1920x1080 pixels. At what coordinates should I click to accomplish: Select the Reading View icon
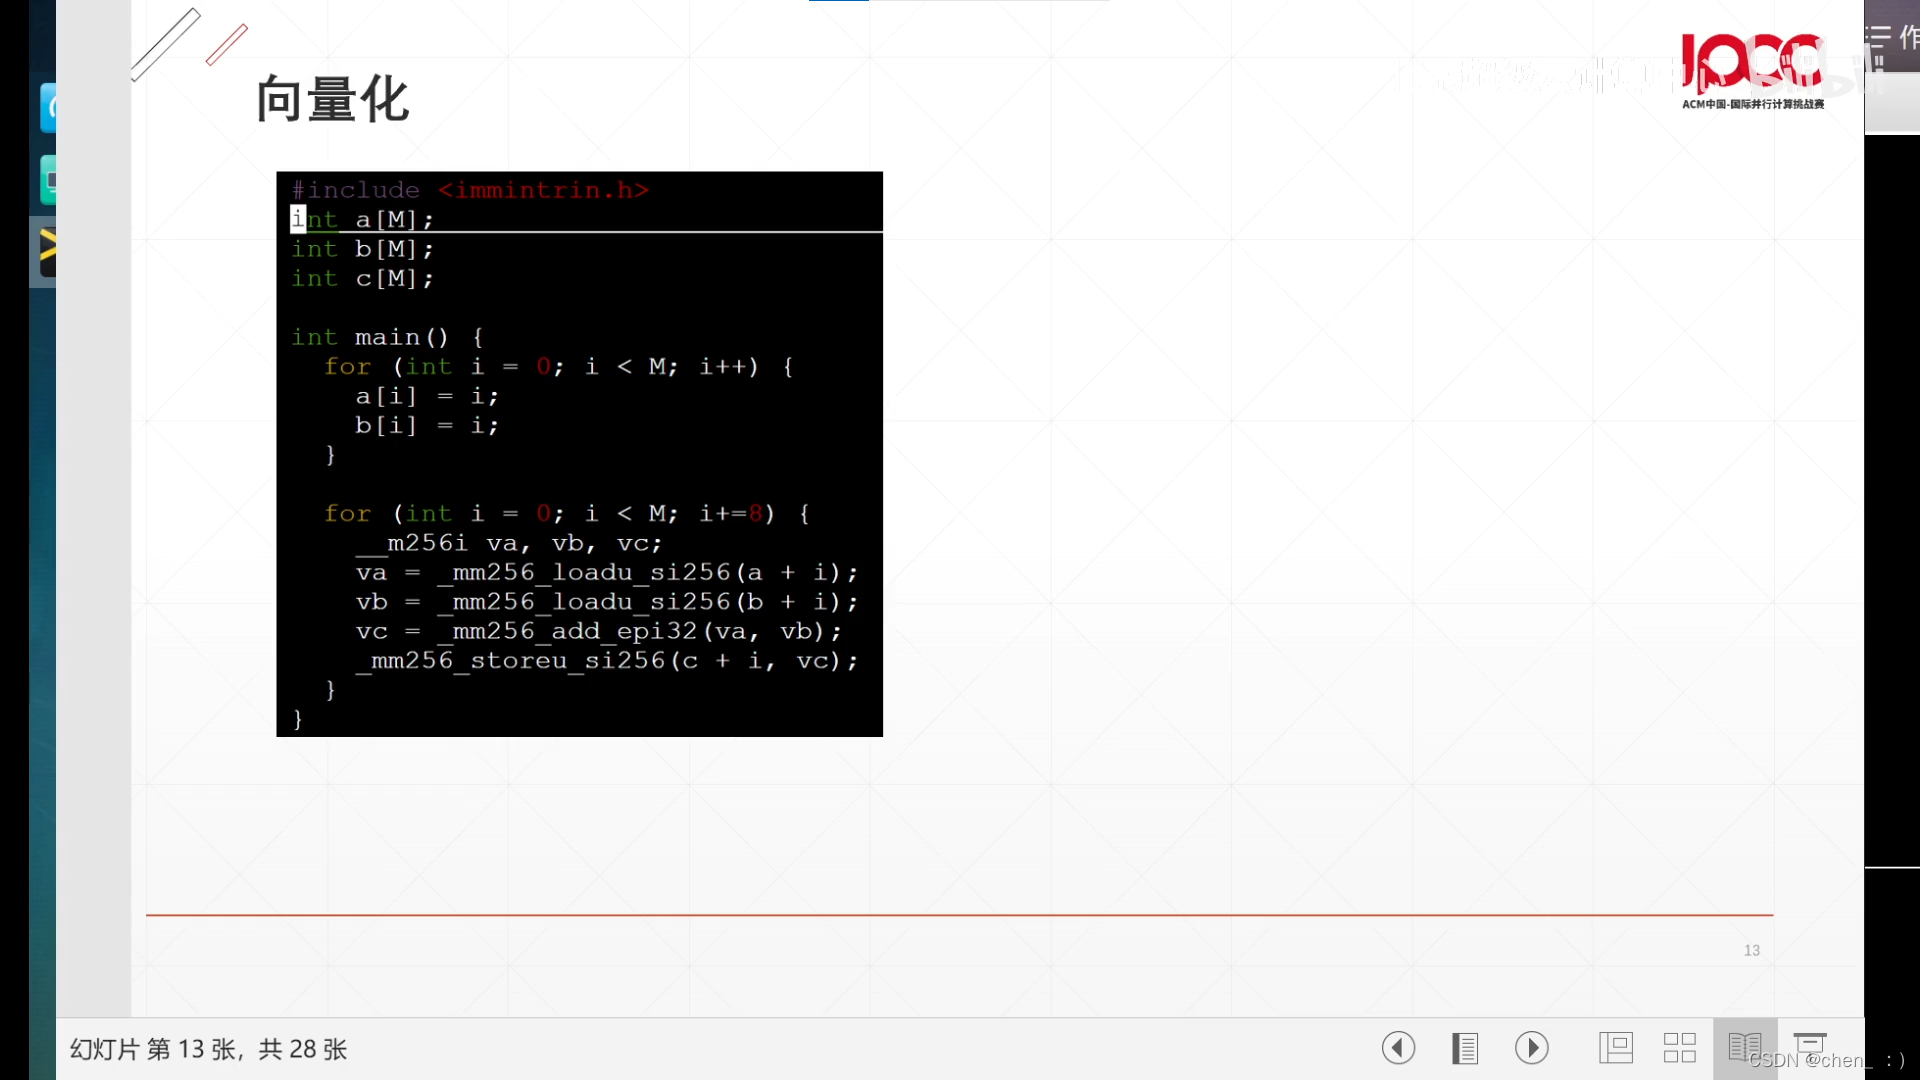click(x=1745, y=1048)
